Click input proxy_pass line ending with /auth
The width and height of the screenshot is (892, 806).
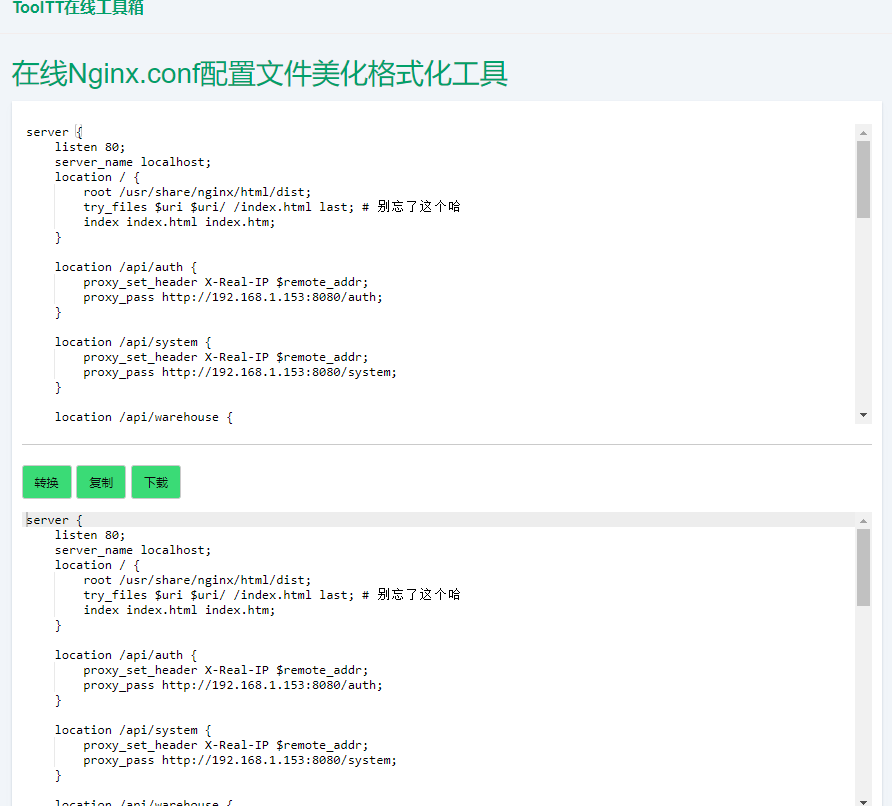[x=232, y=297]
